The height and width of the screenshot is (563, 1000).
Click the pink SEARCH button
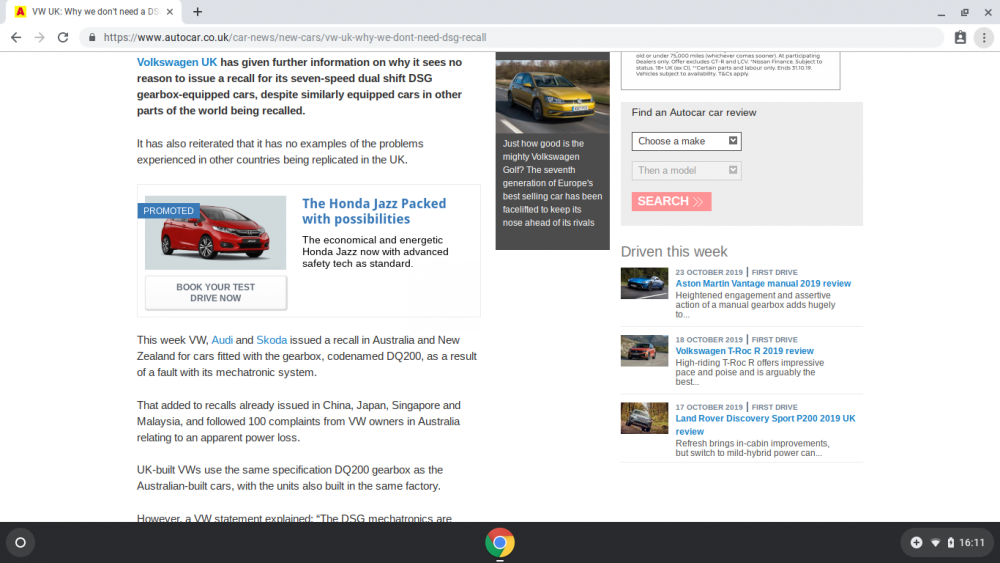[x=671, y=201]
